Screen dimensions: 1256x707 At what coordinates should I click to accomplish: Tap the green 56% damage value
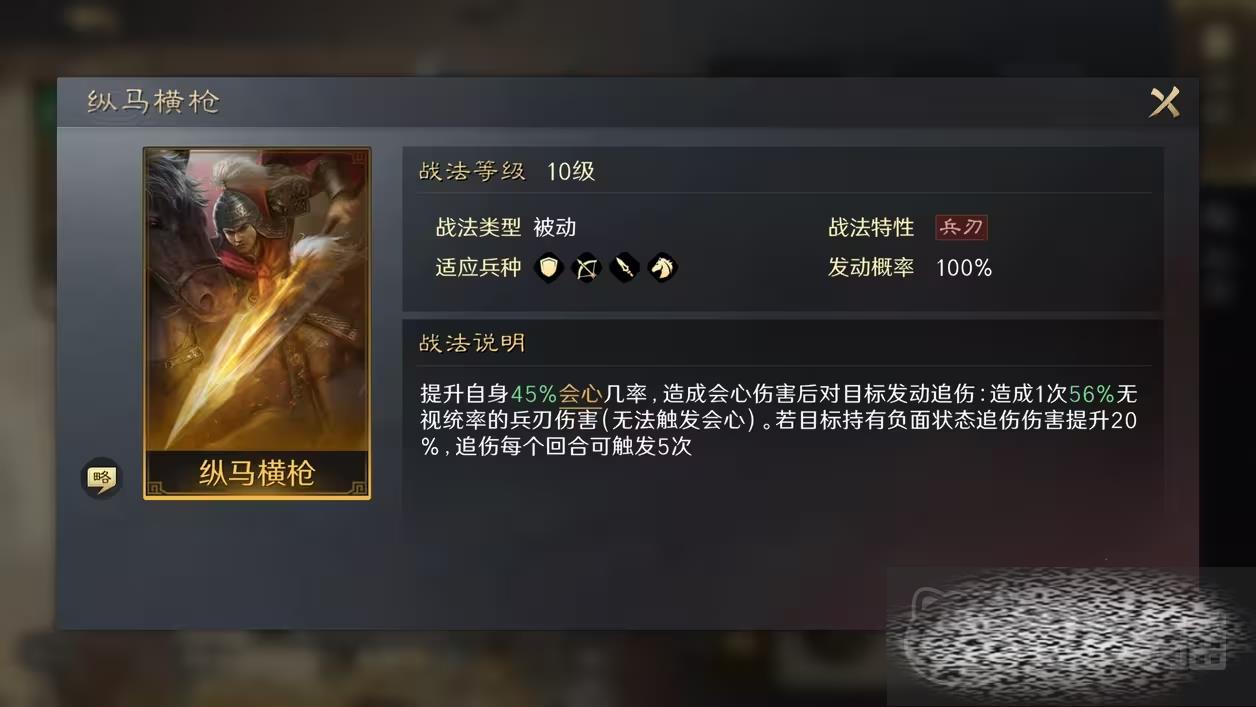click(1091, 394)
